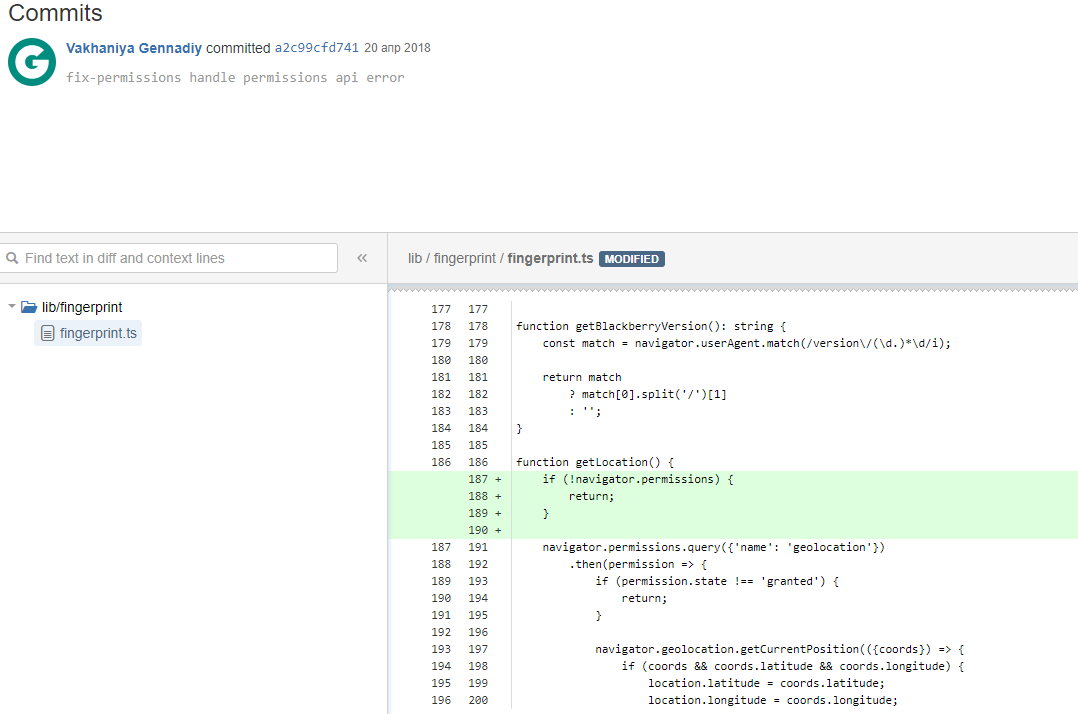Click 'fingerprint' directory in breadcrumb path
The width and height of the screenshot is (1078, 714).
pyautogui.click(x=464, y=258)
